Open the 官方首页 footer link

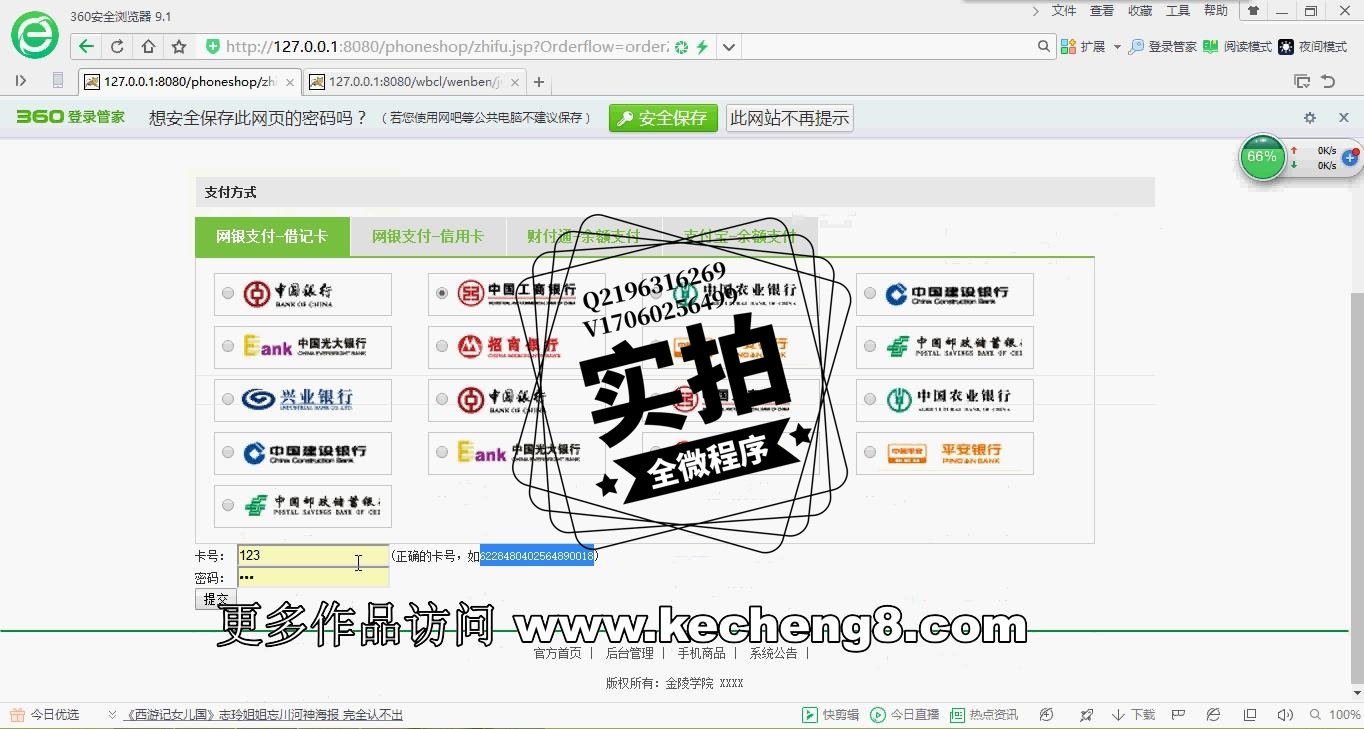(557, 653)
